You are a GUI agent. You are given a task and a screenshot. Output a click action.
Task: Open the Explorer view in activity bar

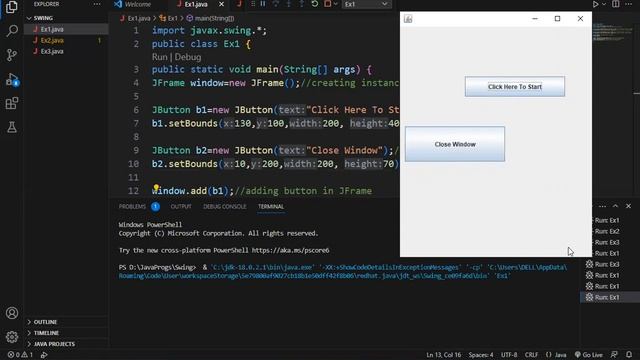pos(12,7)
